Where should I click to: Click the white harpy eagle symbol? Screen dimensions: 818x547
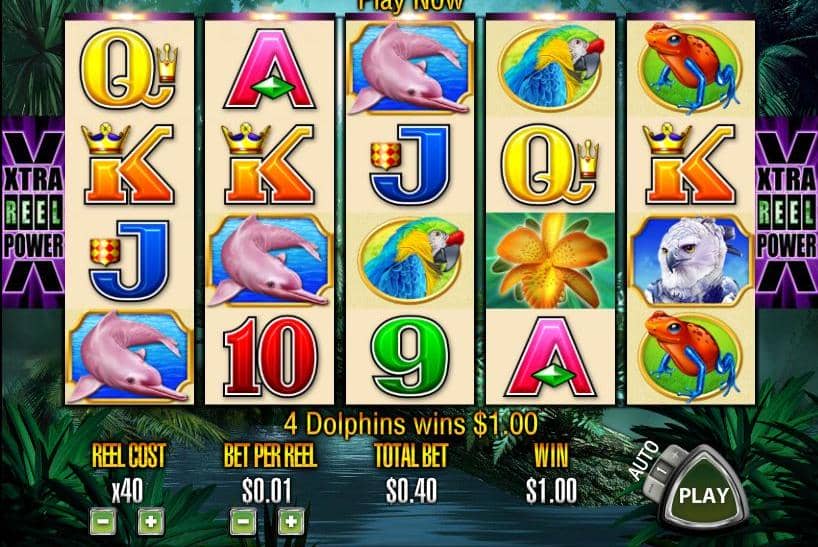(x=691, y=261)
